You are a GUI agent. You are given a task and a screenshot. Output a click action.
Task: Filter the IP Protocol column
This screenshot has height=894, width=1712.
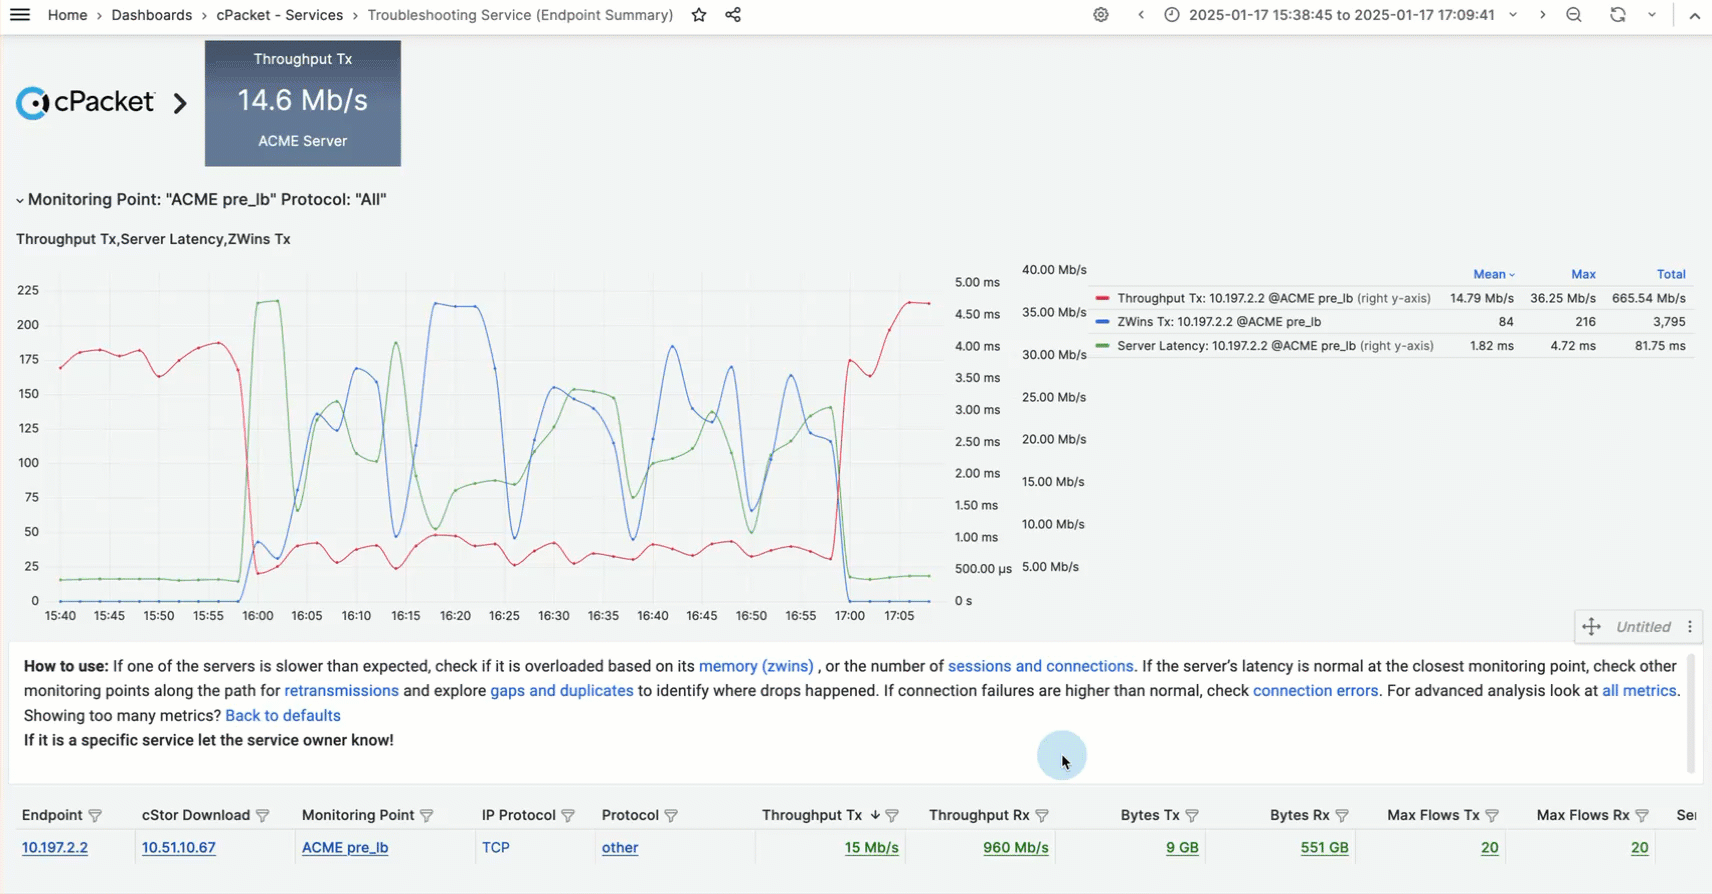click(568, 816)
